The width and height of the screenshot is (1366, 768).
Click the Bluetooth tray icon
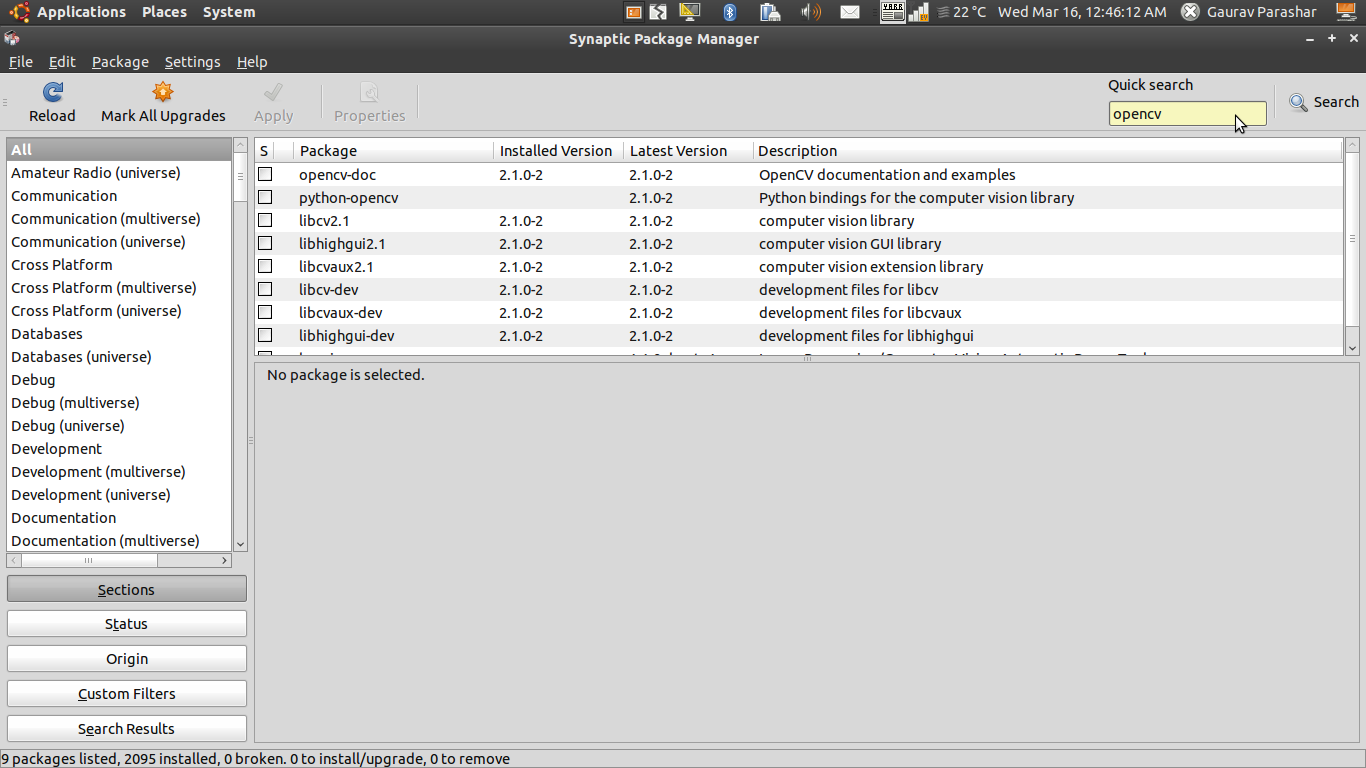[x=730, y=12]
